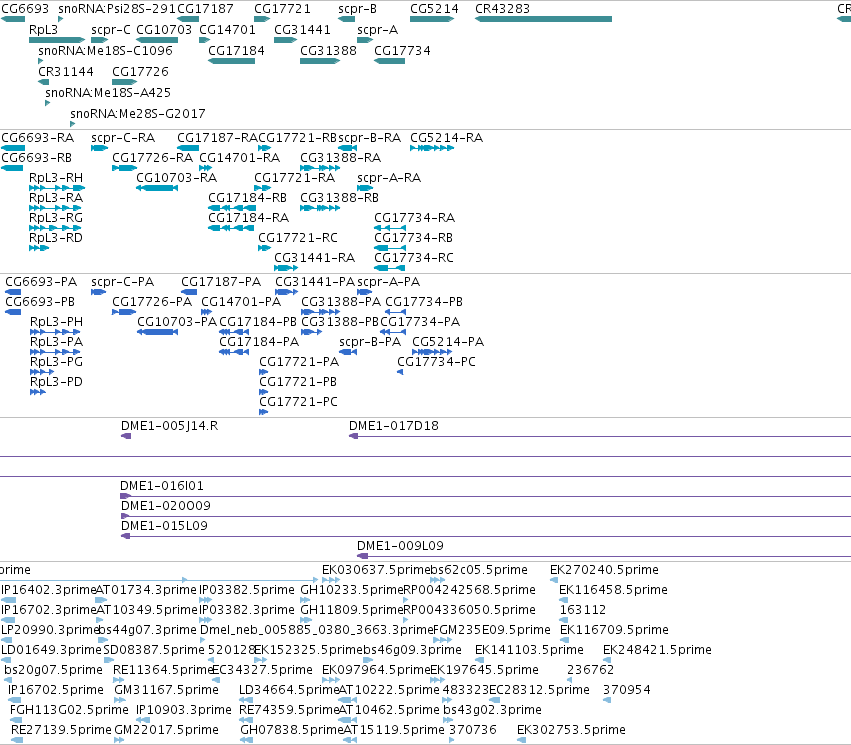Select the CG10703 gene feature
The width and height of the screenshot is (851, 745).
(x=157, y=40)
